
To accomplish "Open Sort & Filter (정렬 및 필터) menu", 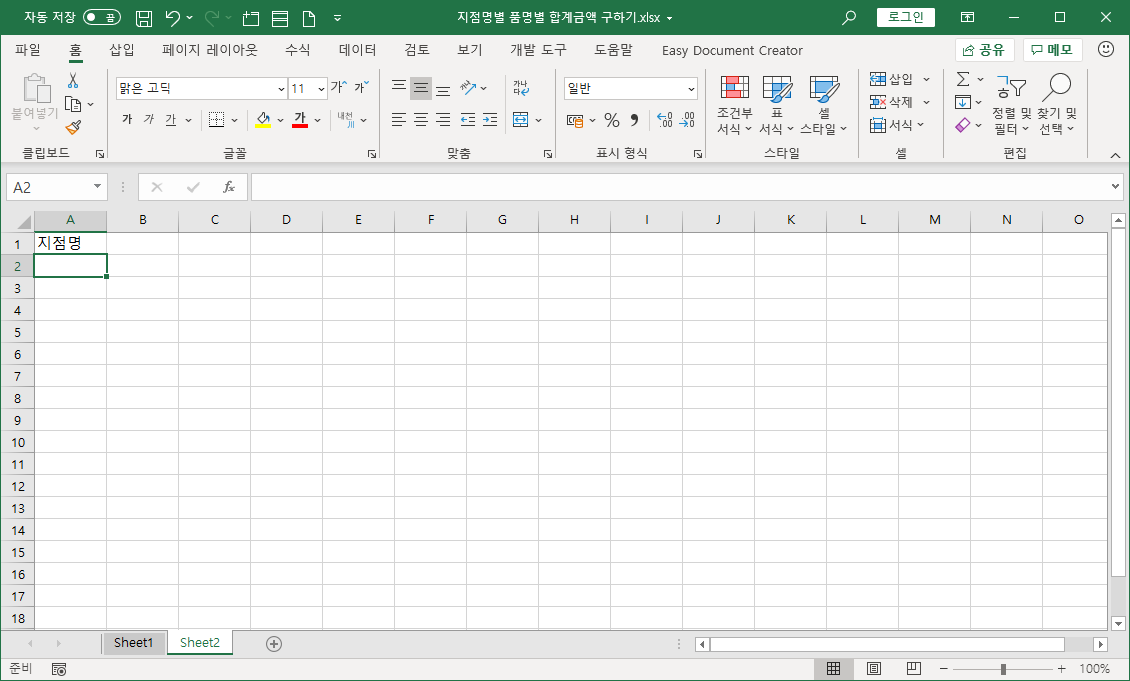I will [x=1011, y=105].
